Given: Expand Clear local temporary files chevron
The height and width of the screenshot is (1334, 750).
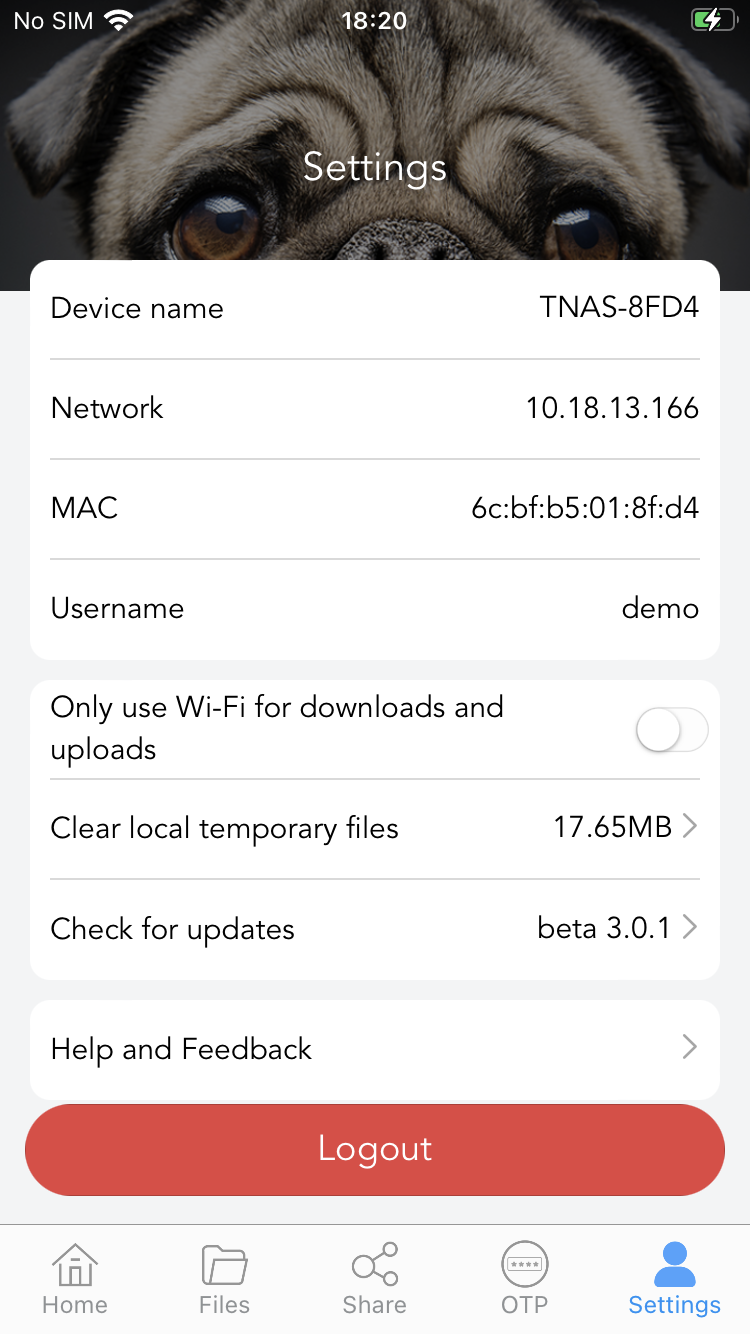Looking at the screenshot, I should [x=690, y=827].
